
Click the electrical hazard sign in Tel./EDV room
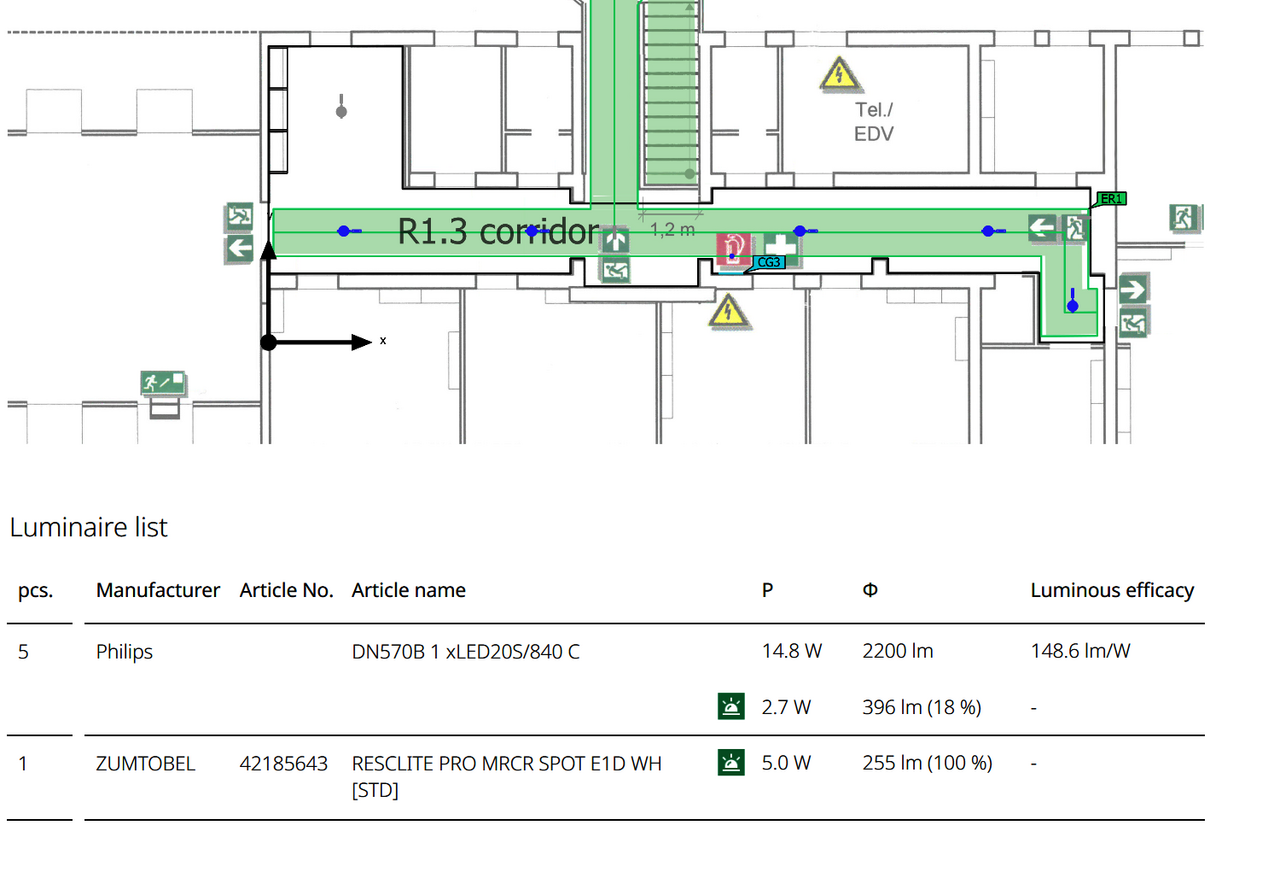(x=838, y=75)
